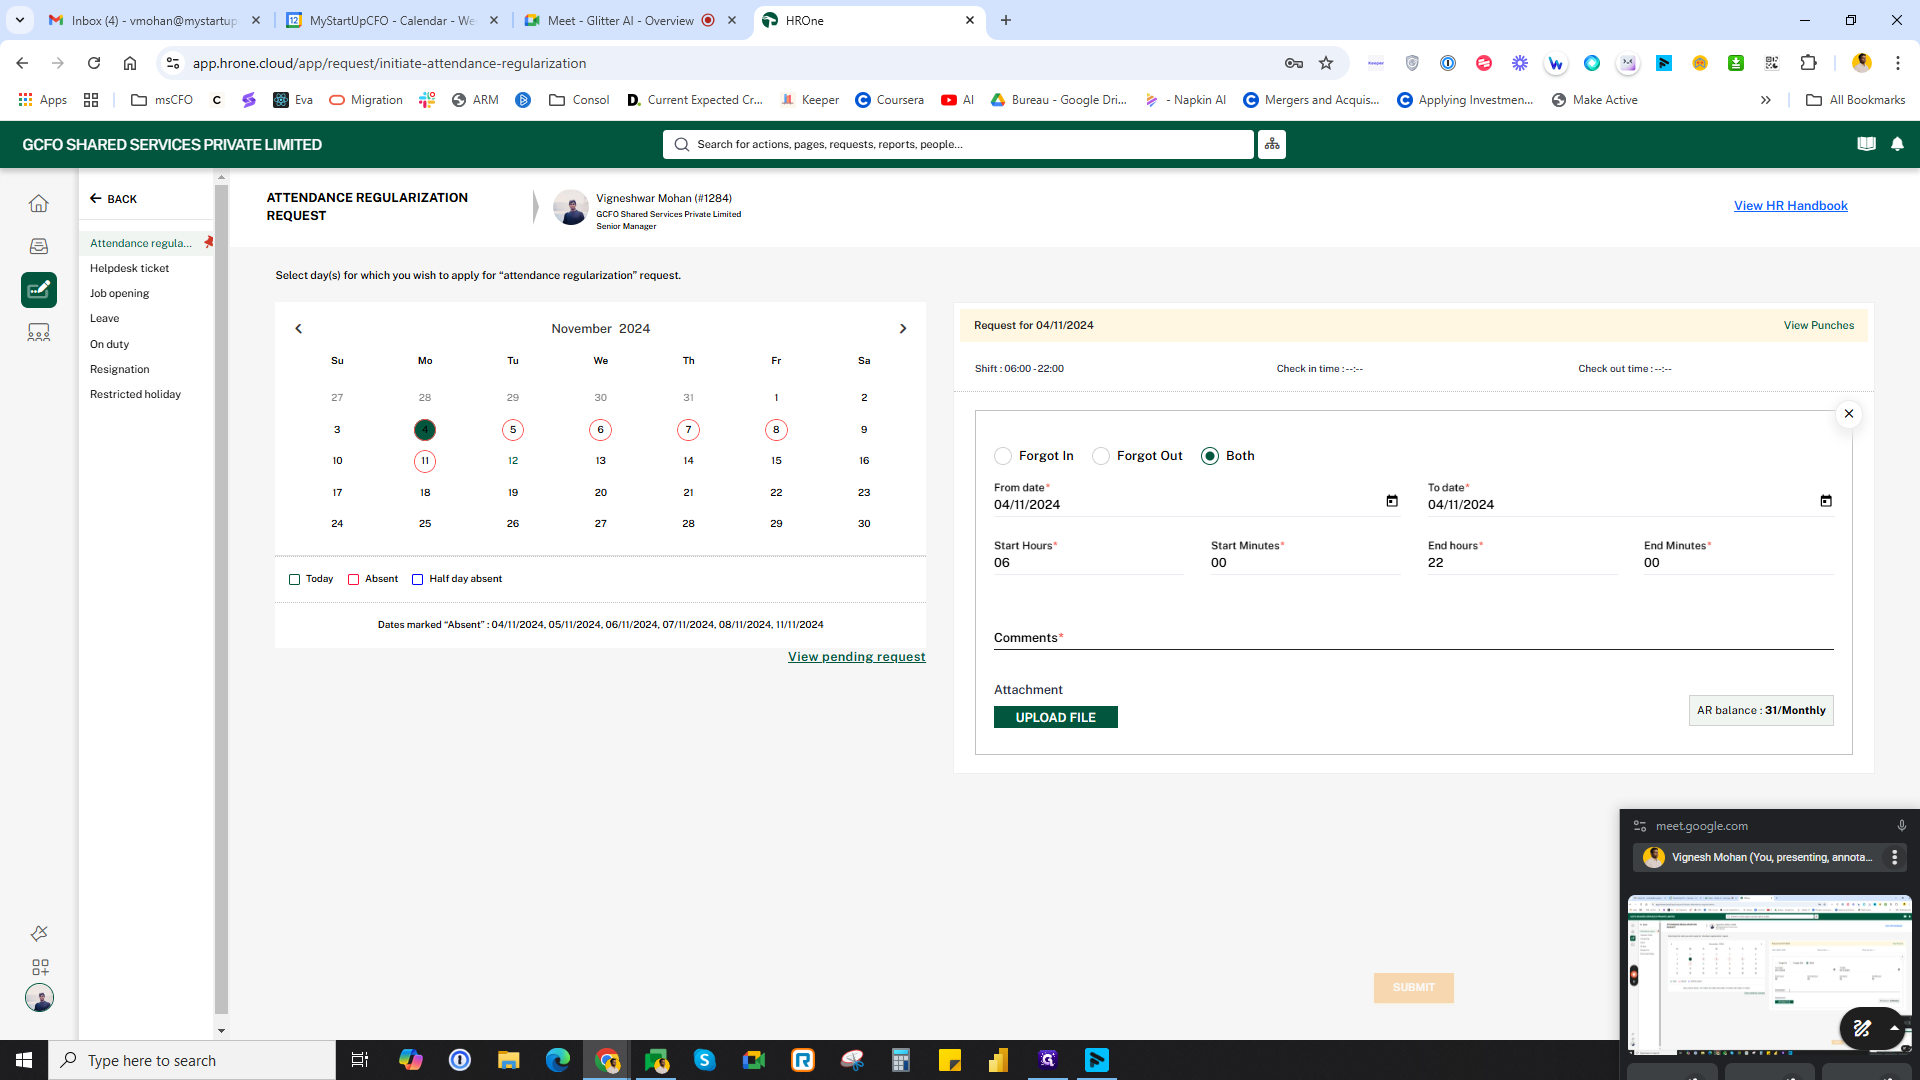Click the HROne home sidebar icon
Image resolution: width=1920 pixels, height=1080 pixels.
click(39, 204)
